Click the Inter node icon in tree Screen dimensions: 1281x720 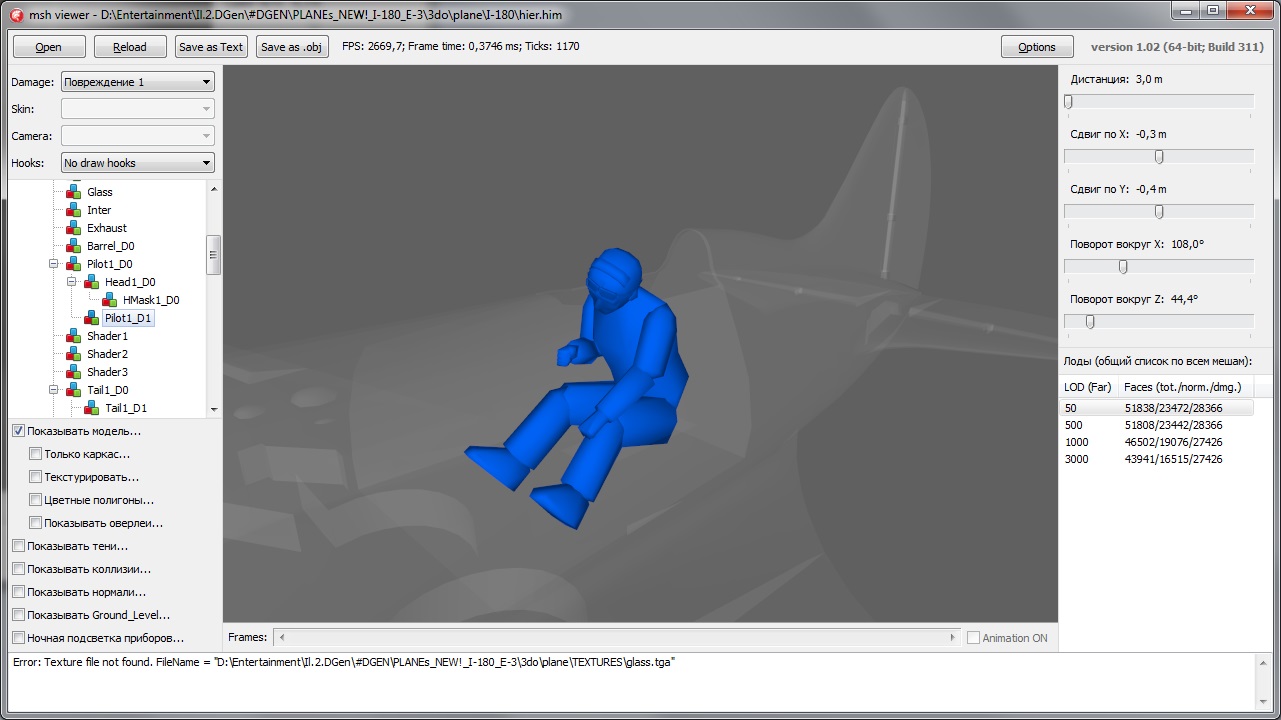pos(73,210)
